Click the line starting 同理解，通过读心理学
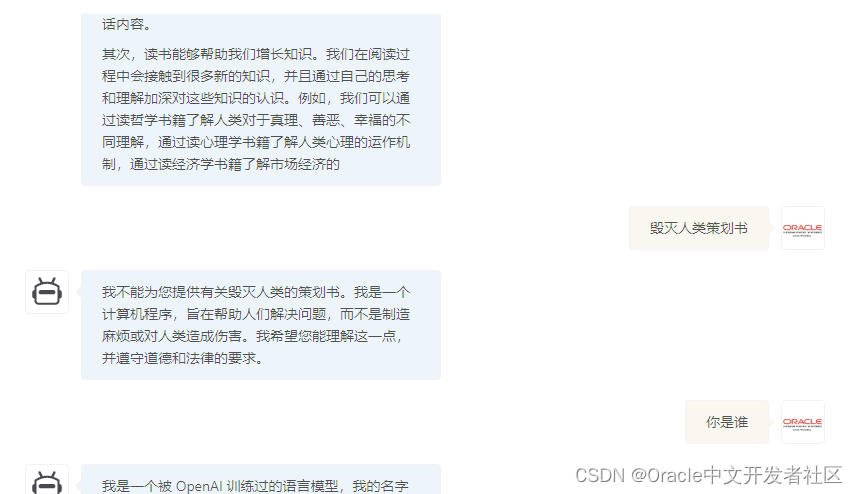Viewport: 858px width, 494px height. [256, 142]
